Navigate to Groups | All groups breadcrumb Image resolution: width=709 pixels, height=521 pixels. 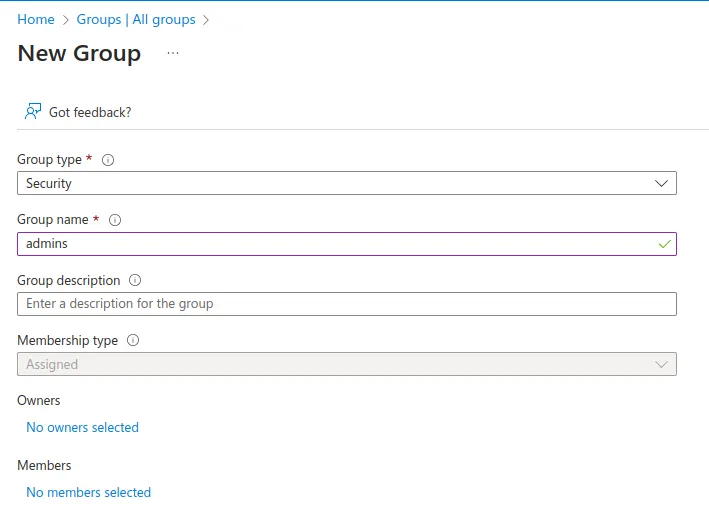pos(136,20)
